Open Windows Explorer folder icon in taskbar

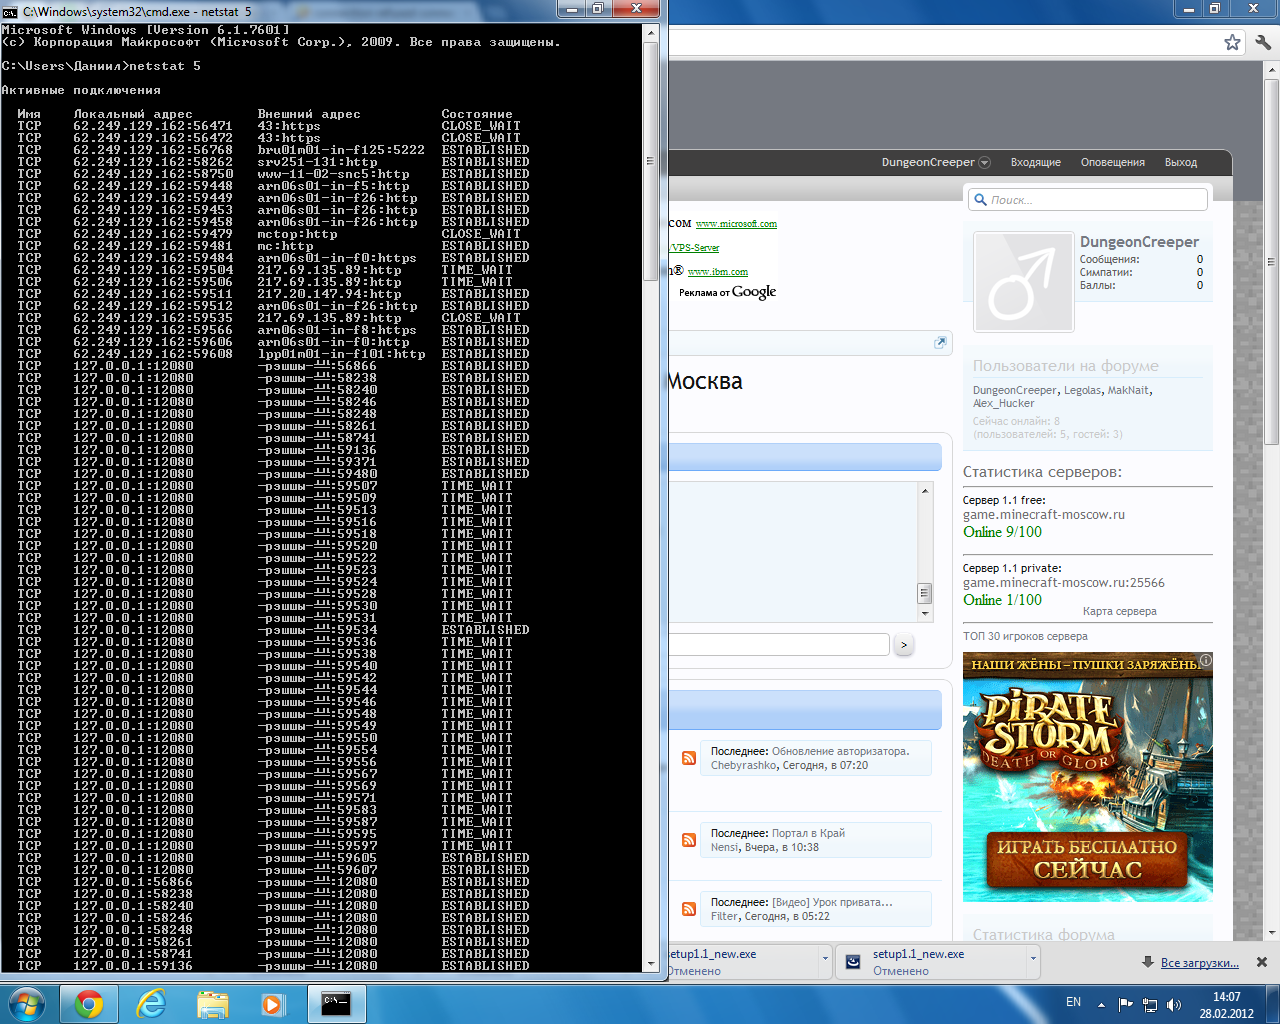pyautogui.click(x=212, y=1003)
